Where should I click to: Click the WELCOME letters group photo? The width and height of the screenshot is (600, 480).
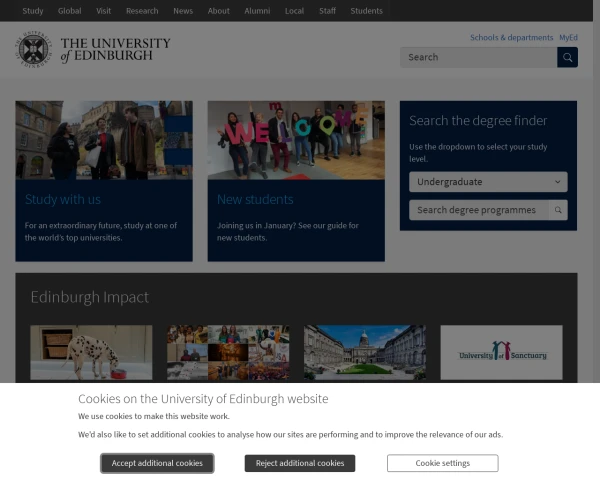296,140
